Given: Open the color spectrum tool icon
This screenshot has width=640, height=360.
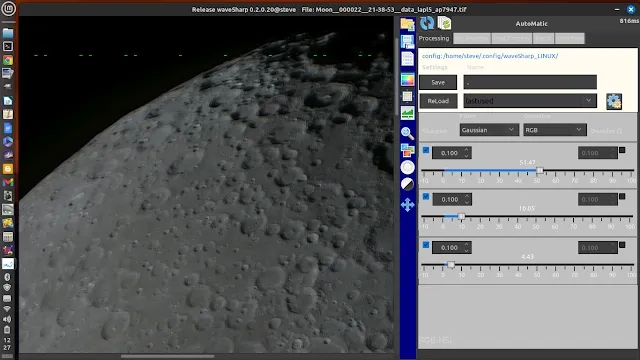Looking at the screenshot, I should pos(407,80).
